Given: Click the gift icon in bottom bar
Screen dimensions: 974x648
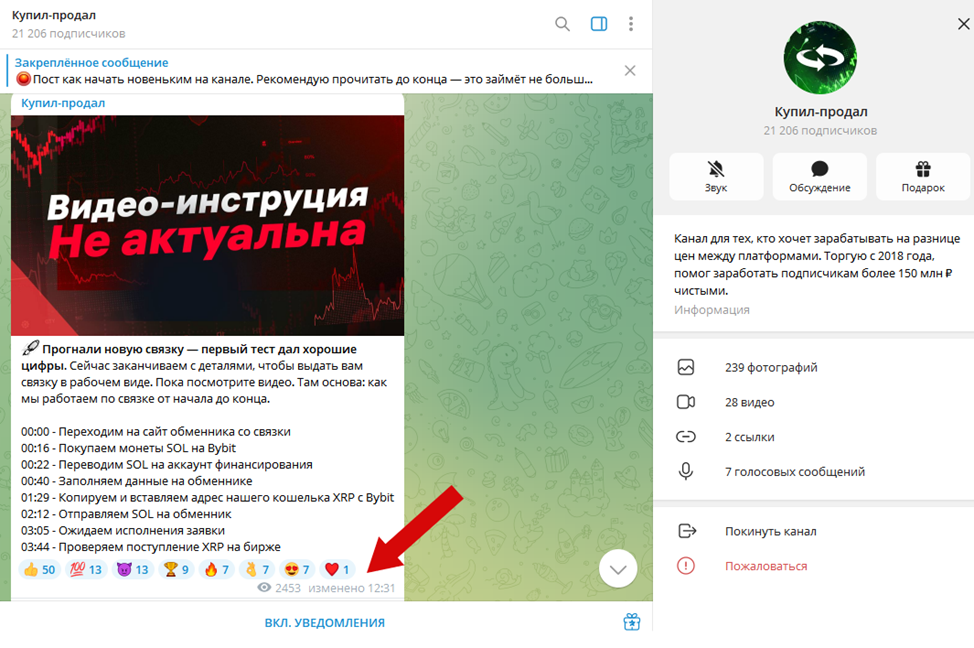Looking at the screenshot, I should [632, 622].
